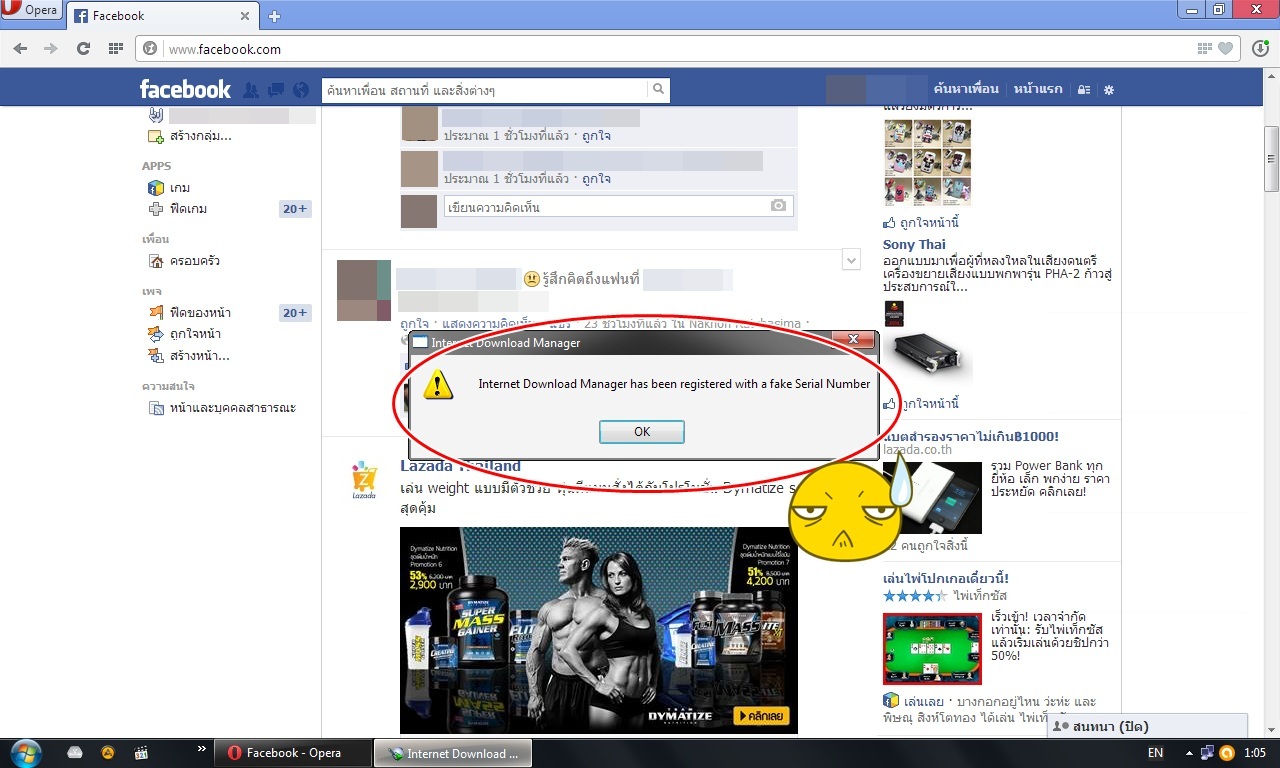Show more quick launch chevron
This screenshot has width=1280, height=768.
click(x=202, y=748)
